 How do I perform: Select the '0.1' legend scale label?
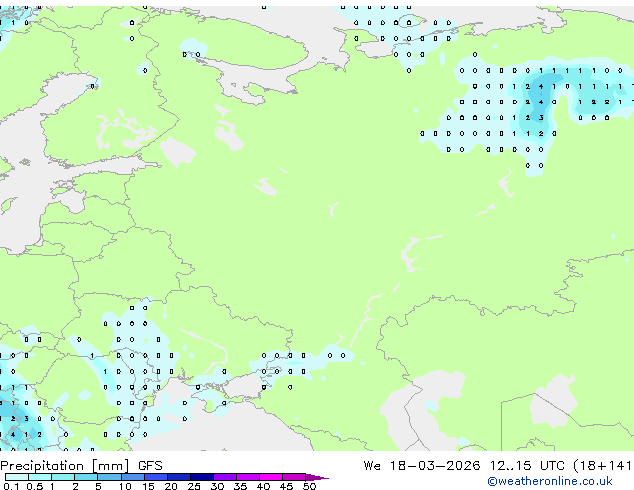[x=11, y=486]
